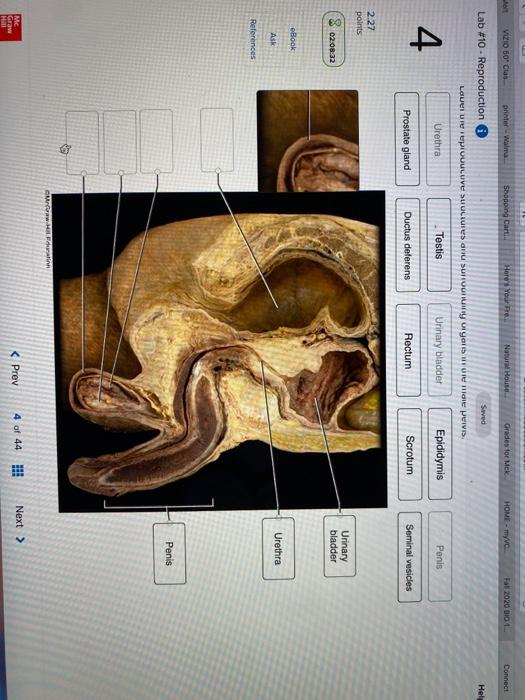Viewport: 525px width, 700px height.
Task: Select the placed Urethra label box
Action: click(279, 549)
